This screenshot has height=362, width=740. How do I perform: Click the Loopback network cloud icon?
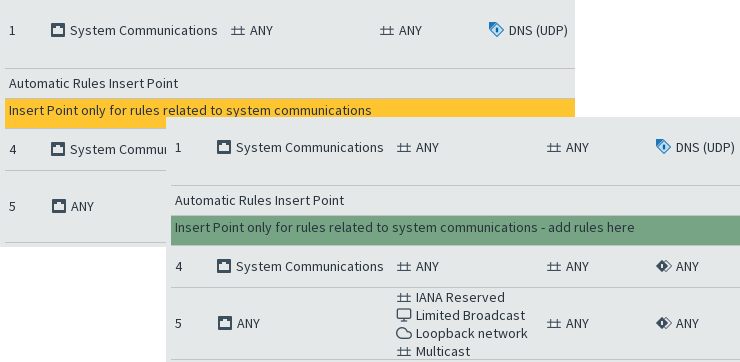click(x=404, y=334)
